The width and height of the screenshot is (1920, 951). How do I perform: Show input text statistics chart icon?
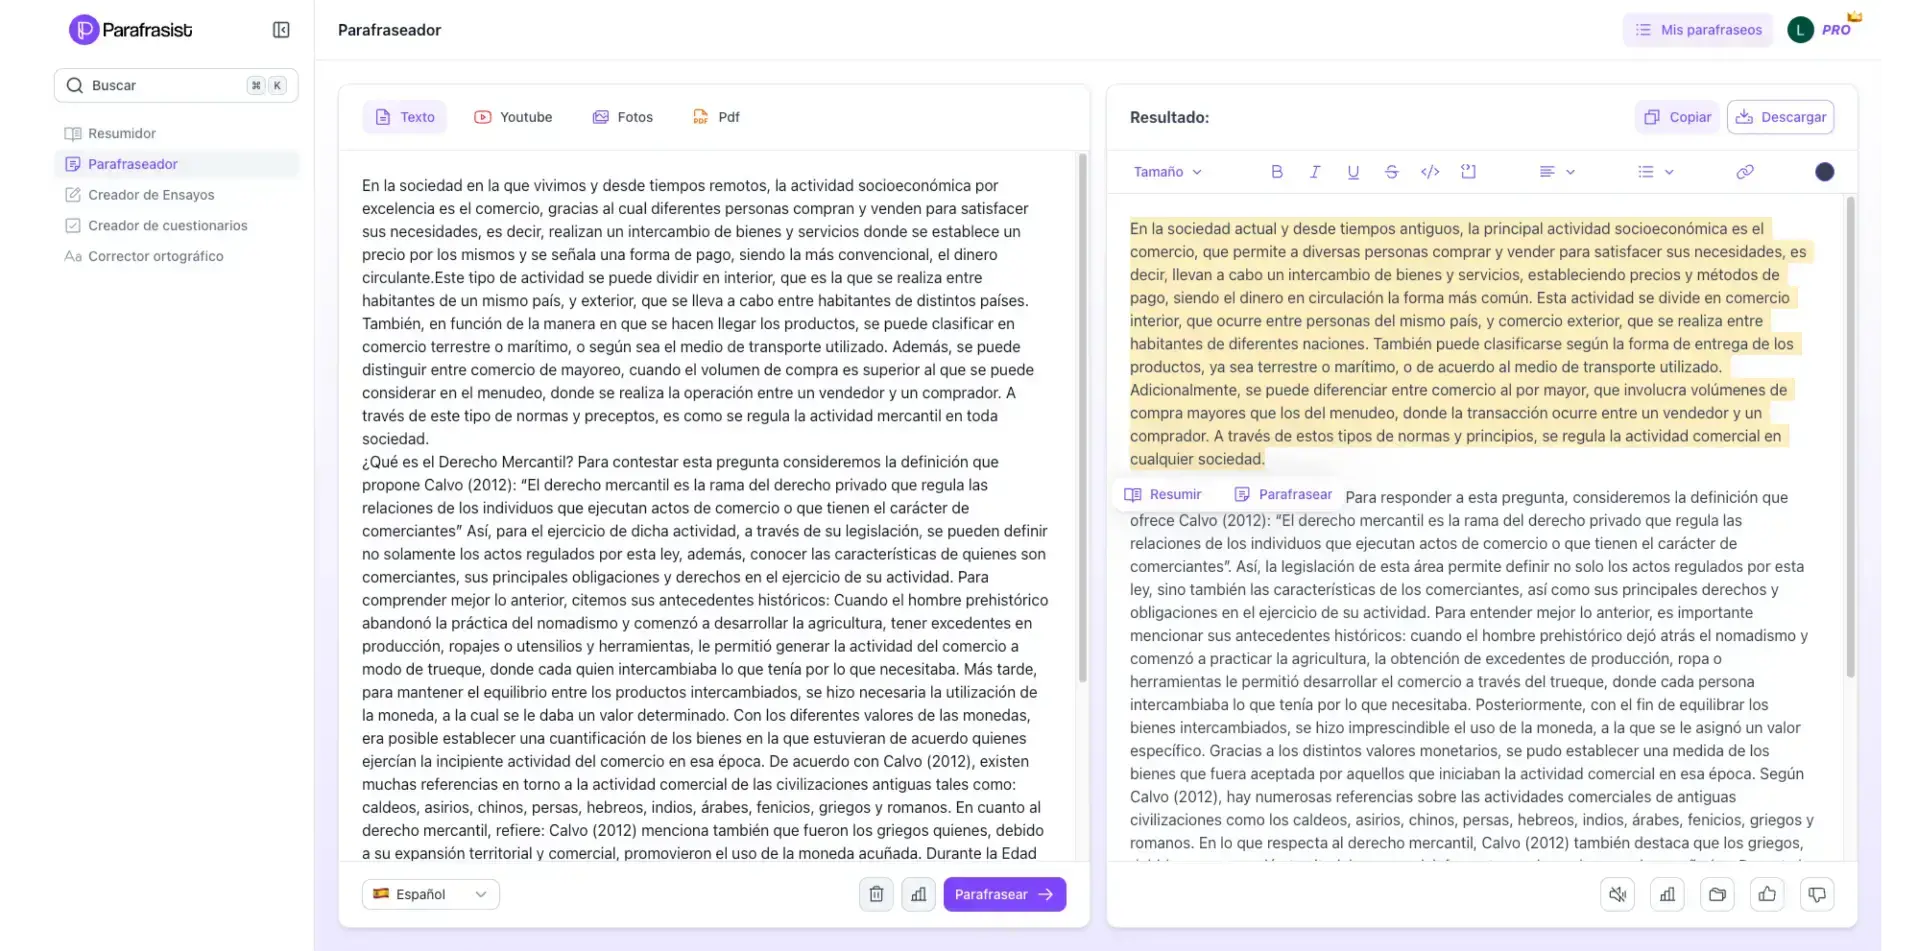click(918, 894)
